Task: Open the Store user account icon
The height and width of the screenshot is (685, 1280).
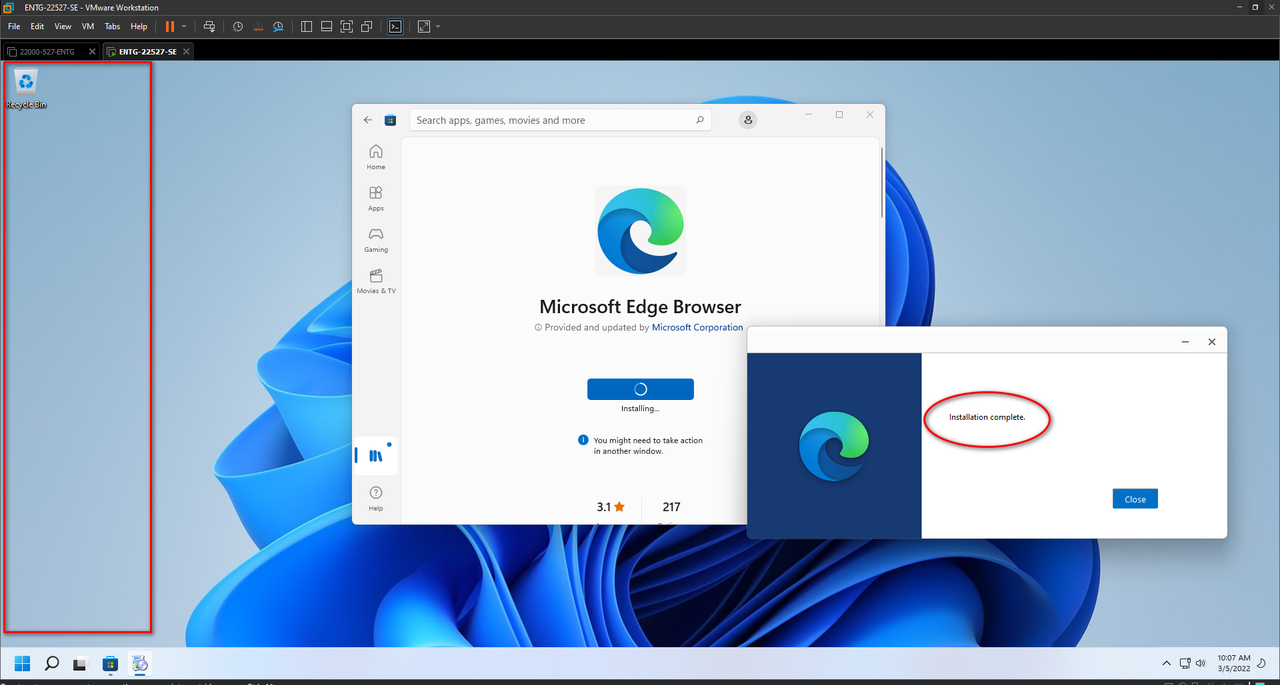Action: coord(749,120)
